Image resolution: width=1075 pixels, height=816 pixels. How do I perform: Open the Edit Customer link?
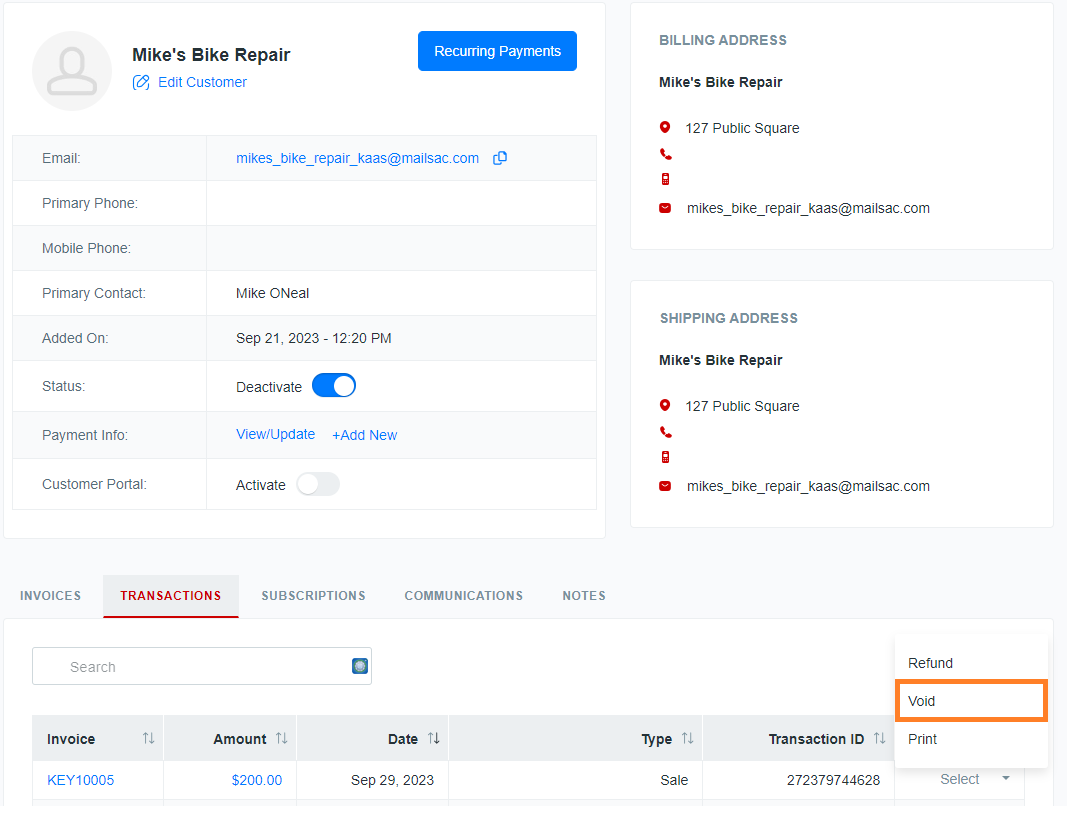click(x=202, y=83)
